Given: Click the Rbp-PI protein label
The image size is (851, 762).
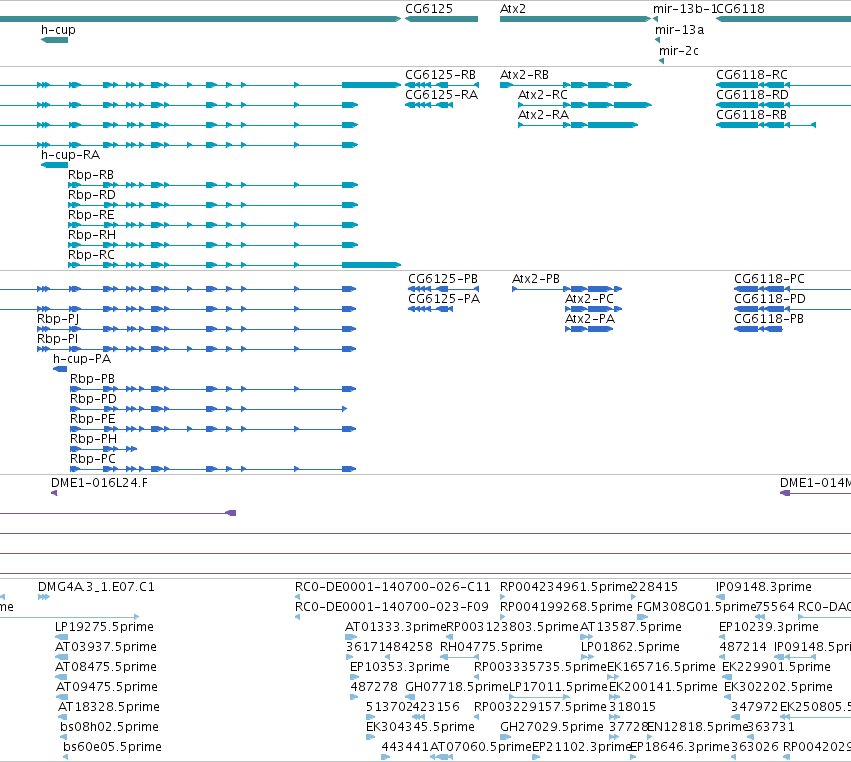Looking at the screenshot, I should pyautogui.click(x=58, y=339).
